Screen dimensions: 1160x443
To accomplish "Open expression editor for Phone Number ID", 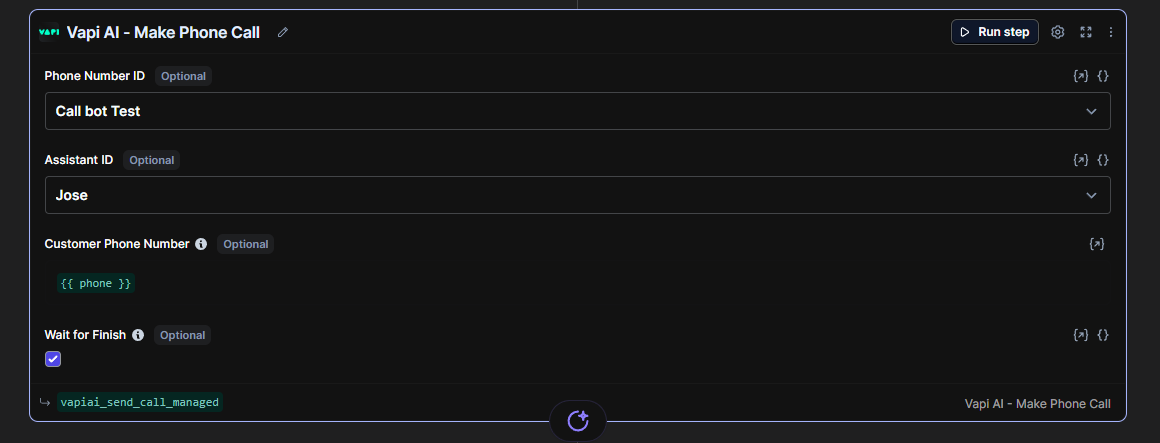I will [x=1080, y=76].
